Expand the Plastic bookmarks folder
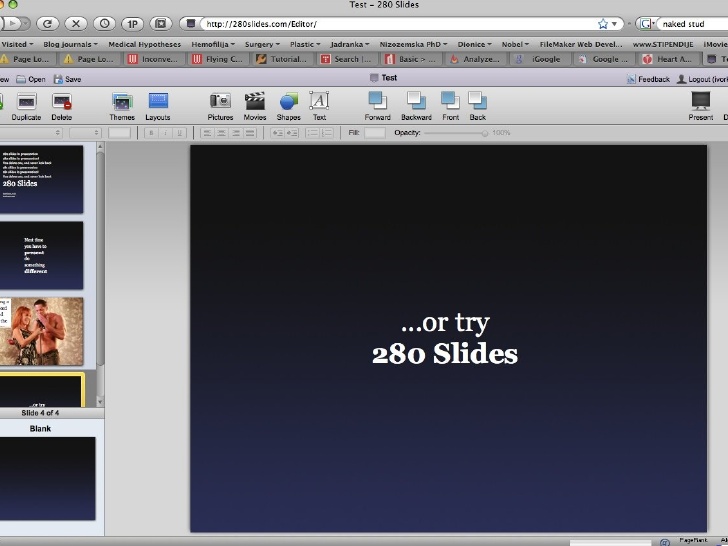728x546 pixels. (305, 44)
